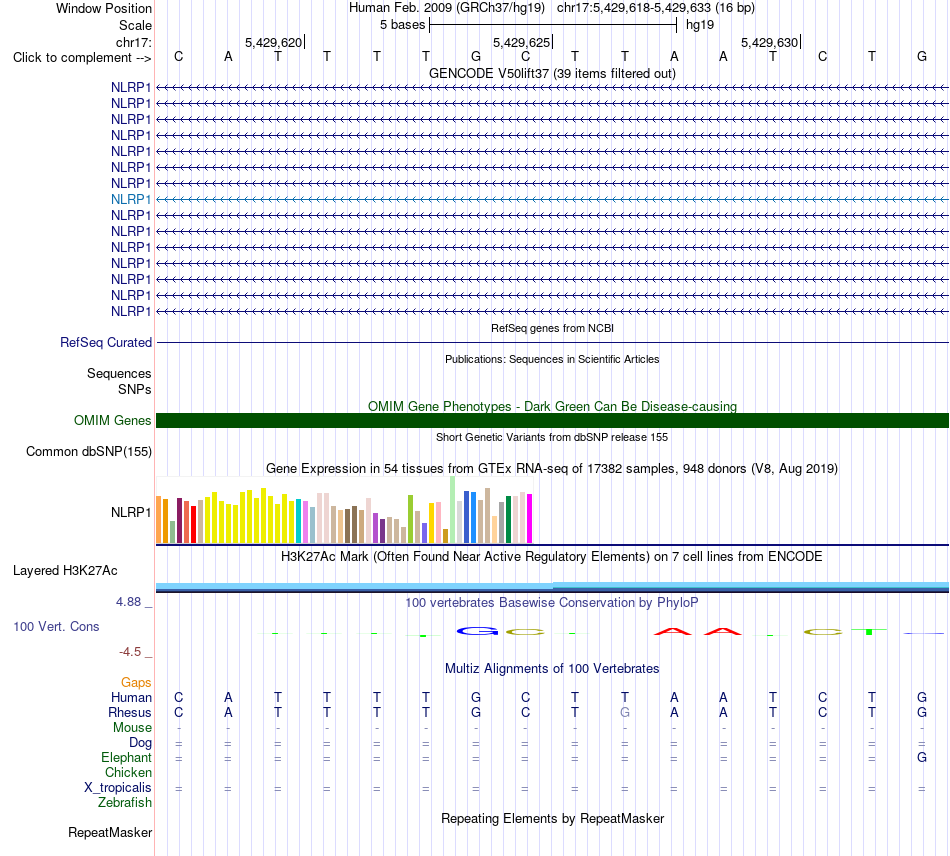
Task: Open the 'OMIM Gene Phenotypes' track title
Action: click(552, 406)
